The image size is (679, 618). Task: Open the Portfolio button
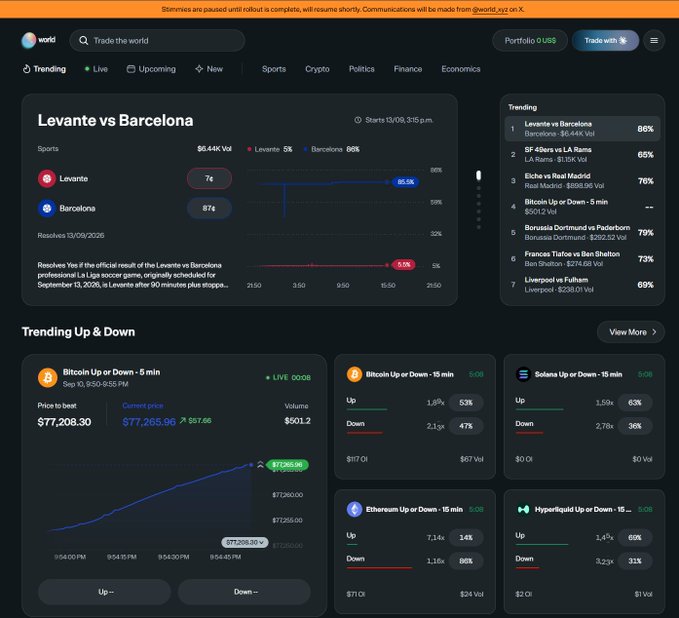pos(530,40)
